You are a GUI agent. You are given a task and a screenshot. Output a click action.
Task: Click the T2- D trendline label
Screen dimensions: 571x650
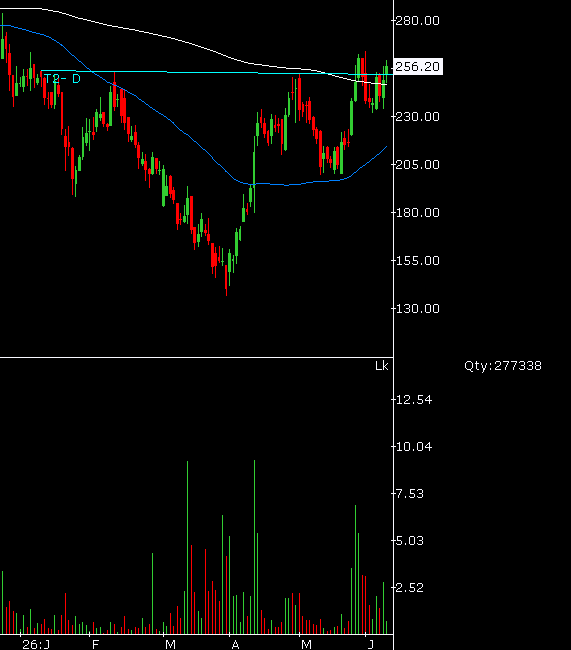pos(62,79)
